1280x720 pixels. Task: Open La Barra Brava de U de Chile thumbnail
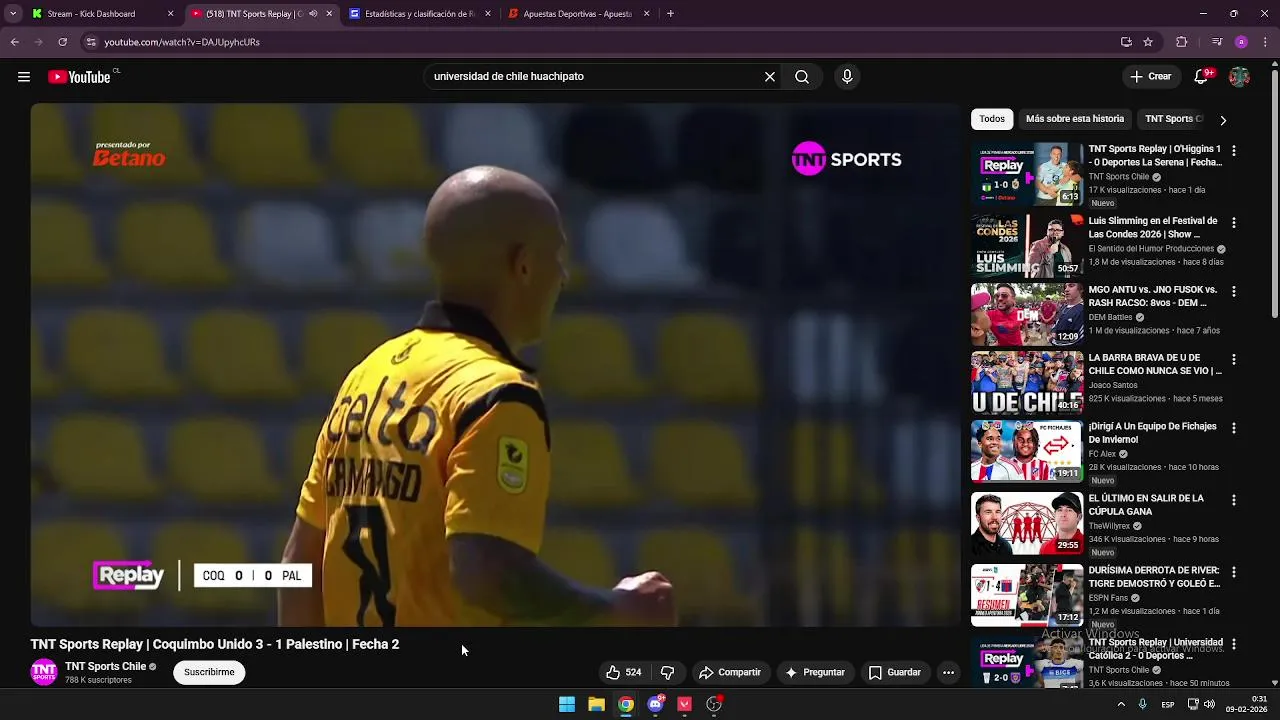pos(1027,382)
